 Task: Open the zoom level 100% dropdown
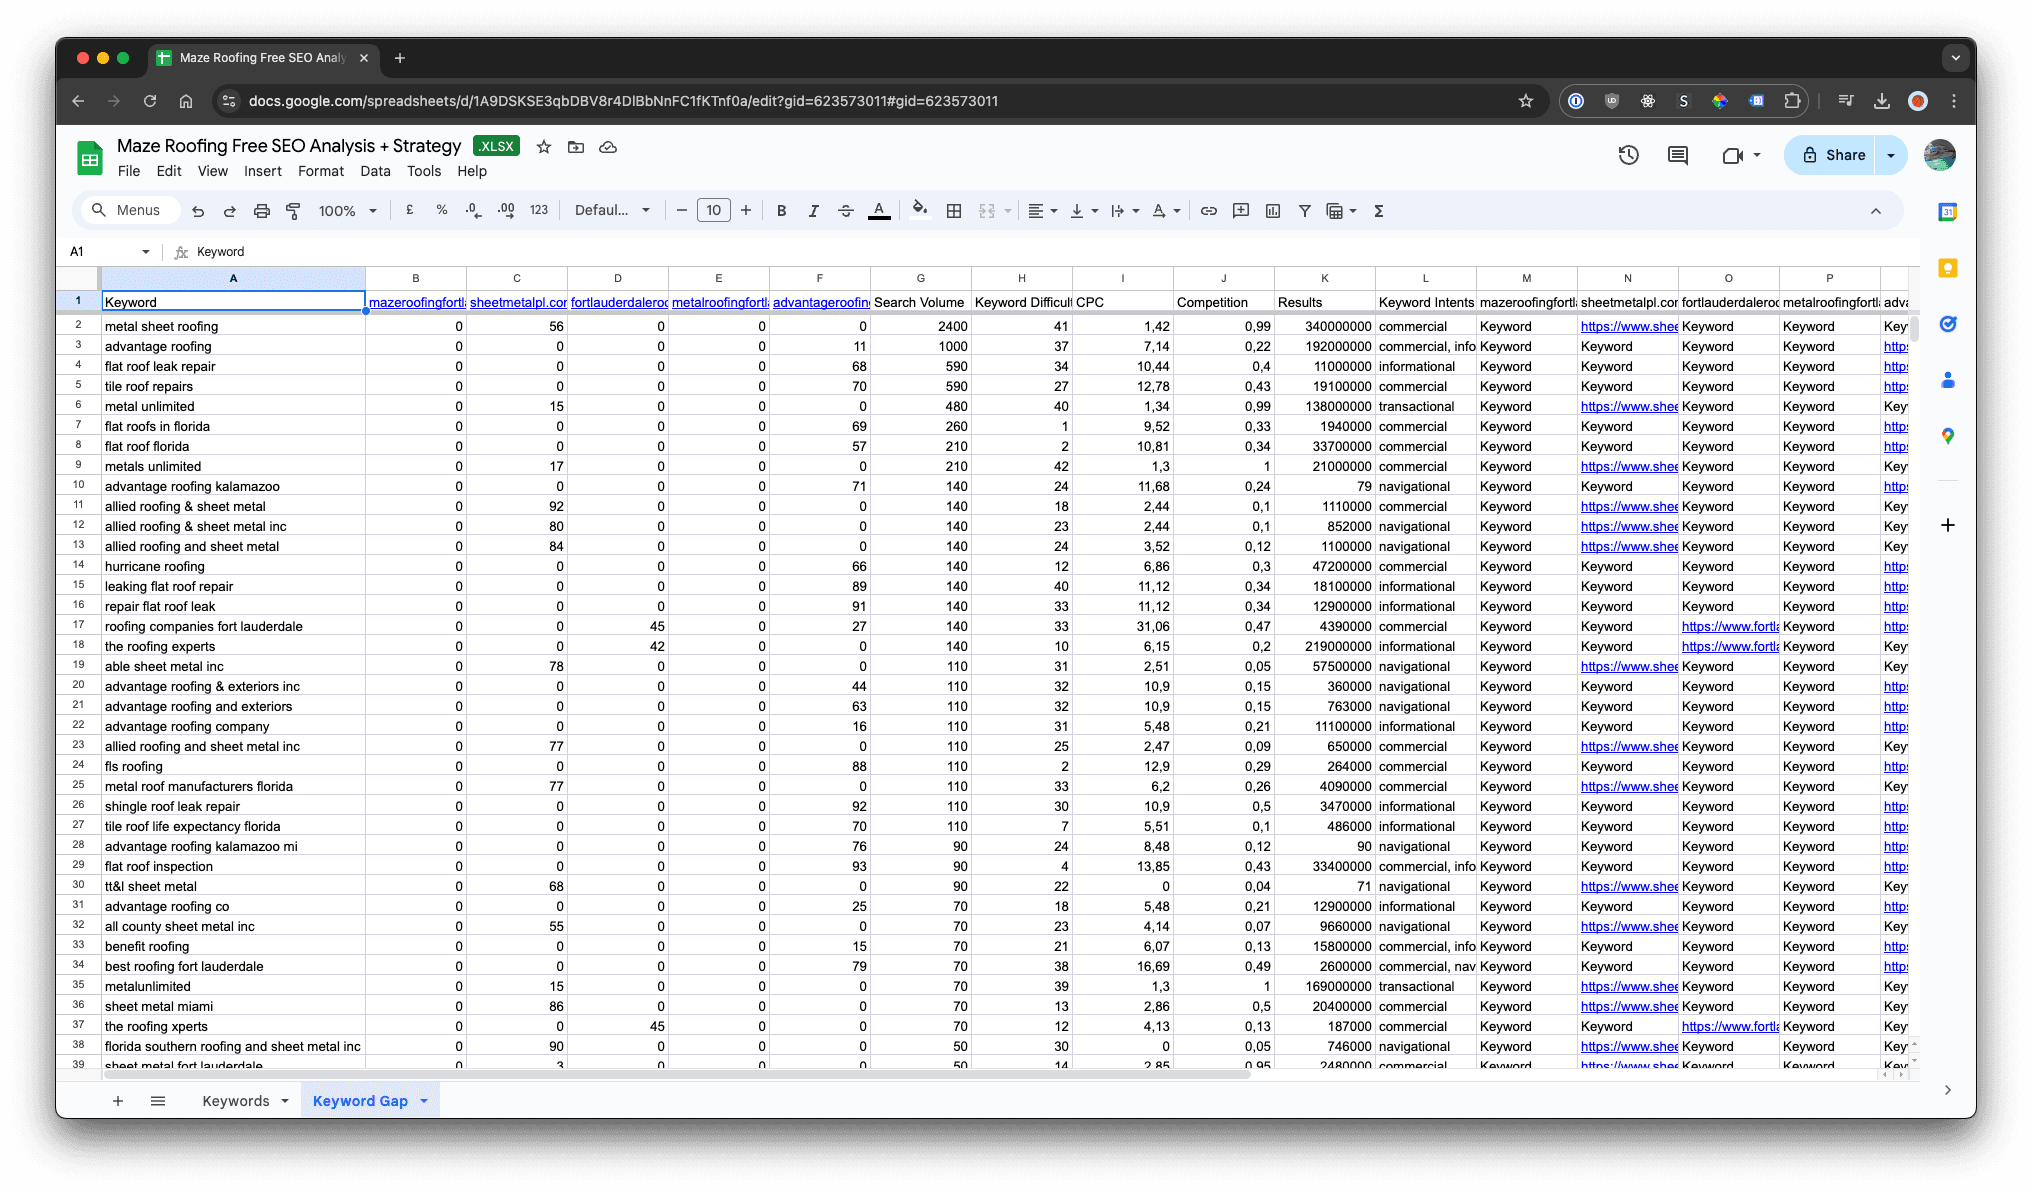pyautogui.click(x=347, y=211)
